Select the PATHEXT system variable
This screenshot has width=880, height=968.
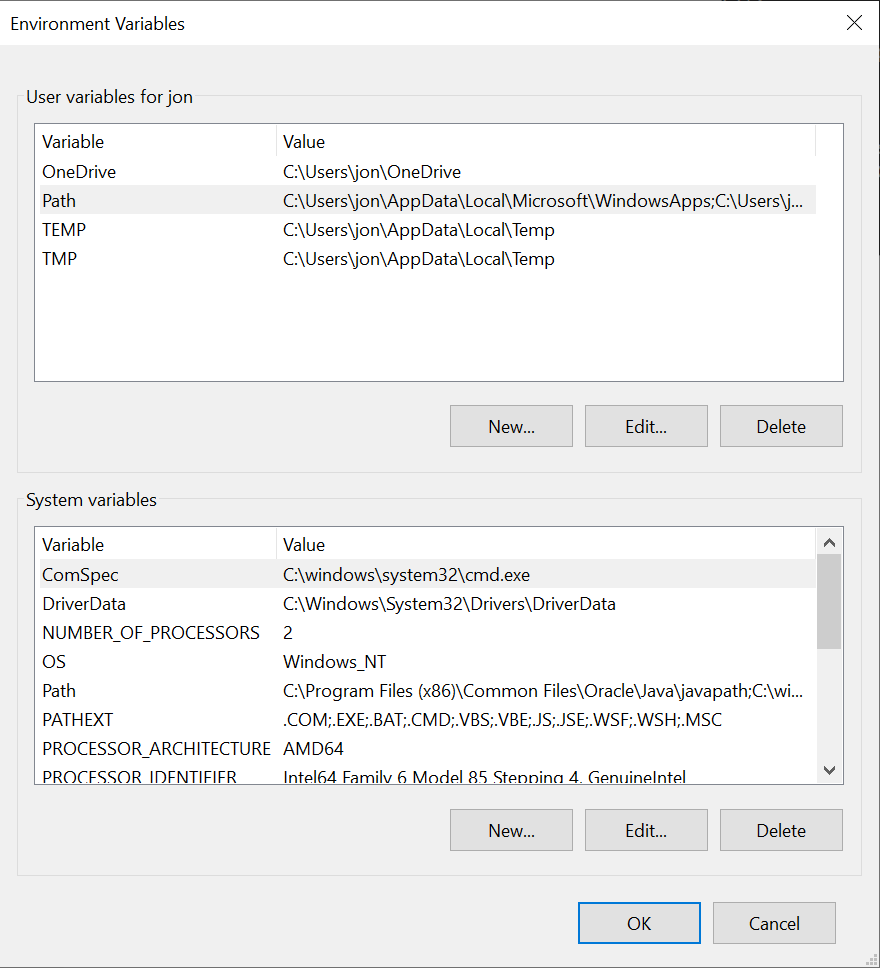pyautogui.click(x=78, y=720)
